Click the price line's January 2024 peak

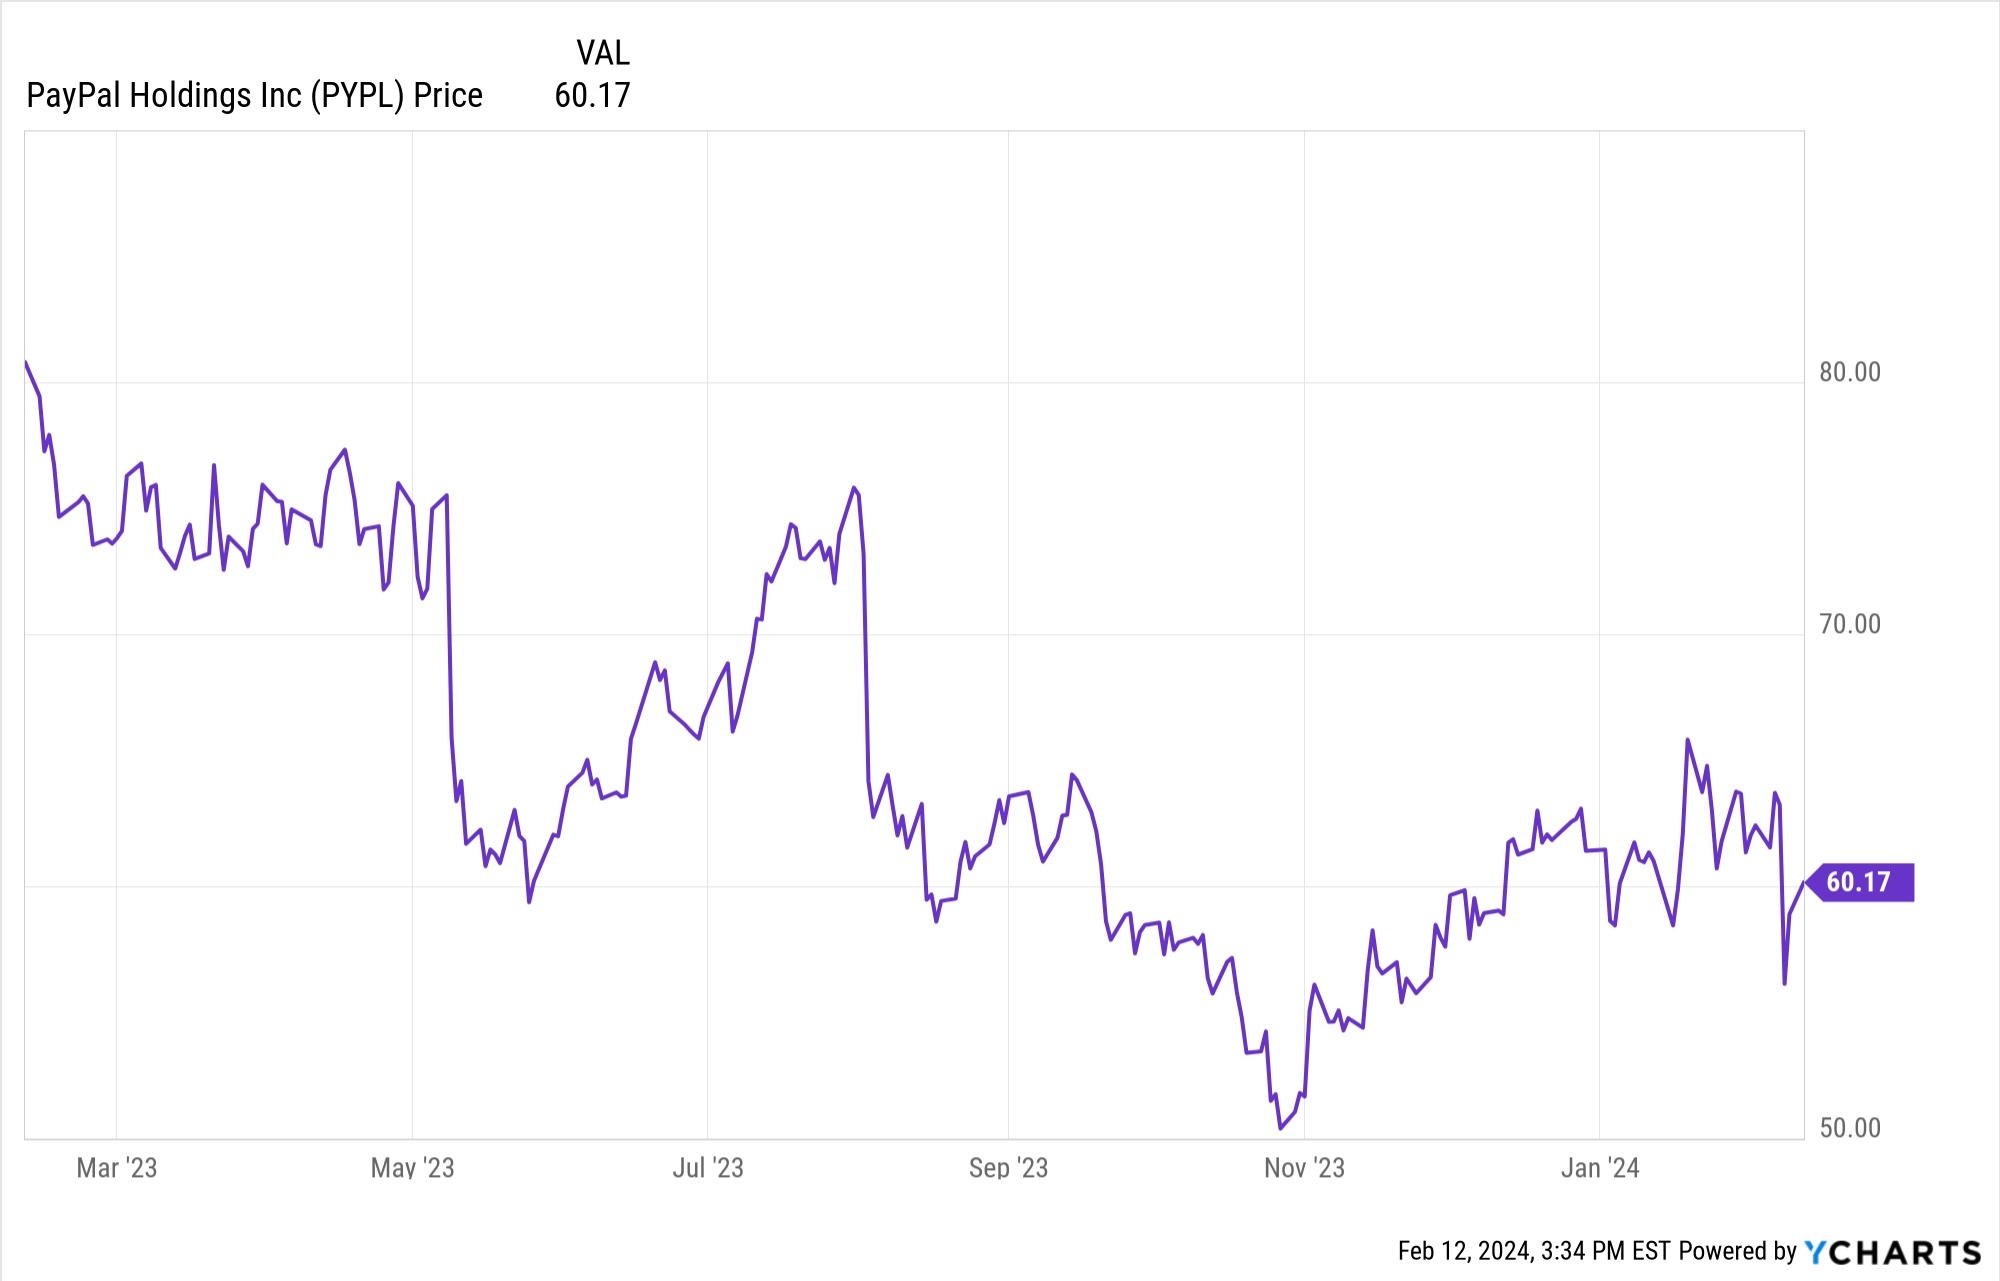coord(1688,740)
